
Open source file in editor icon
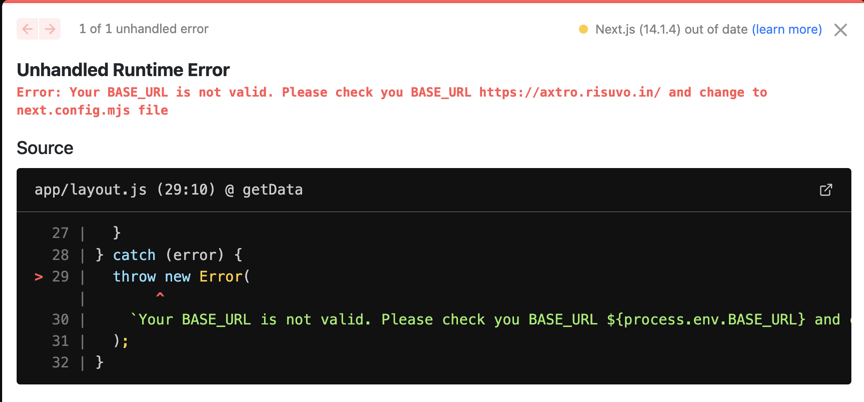tap(826, 189)
